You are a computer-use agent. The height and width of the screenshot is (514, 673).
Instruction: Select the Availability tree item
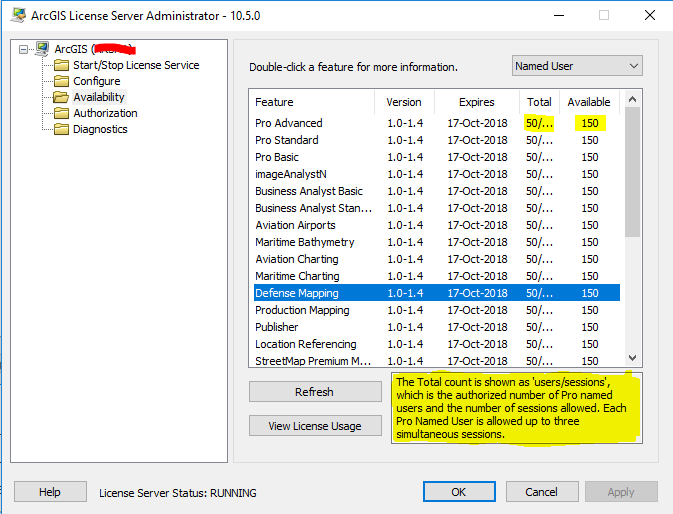click(99, 97)
